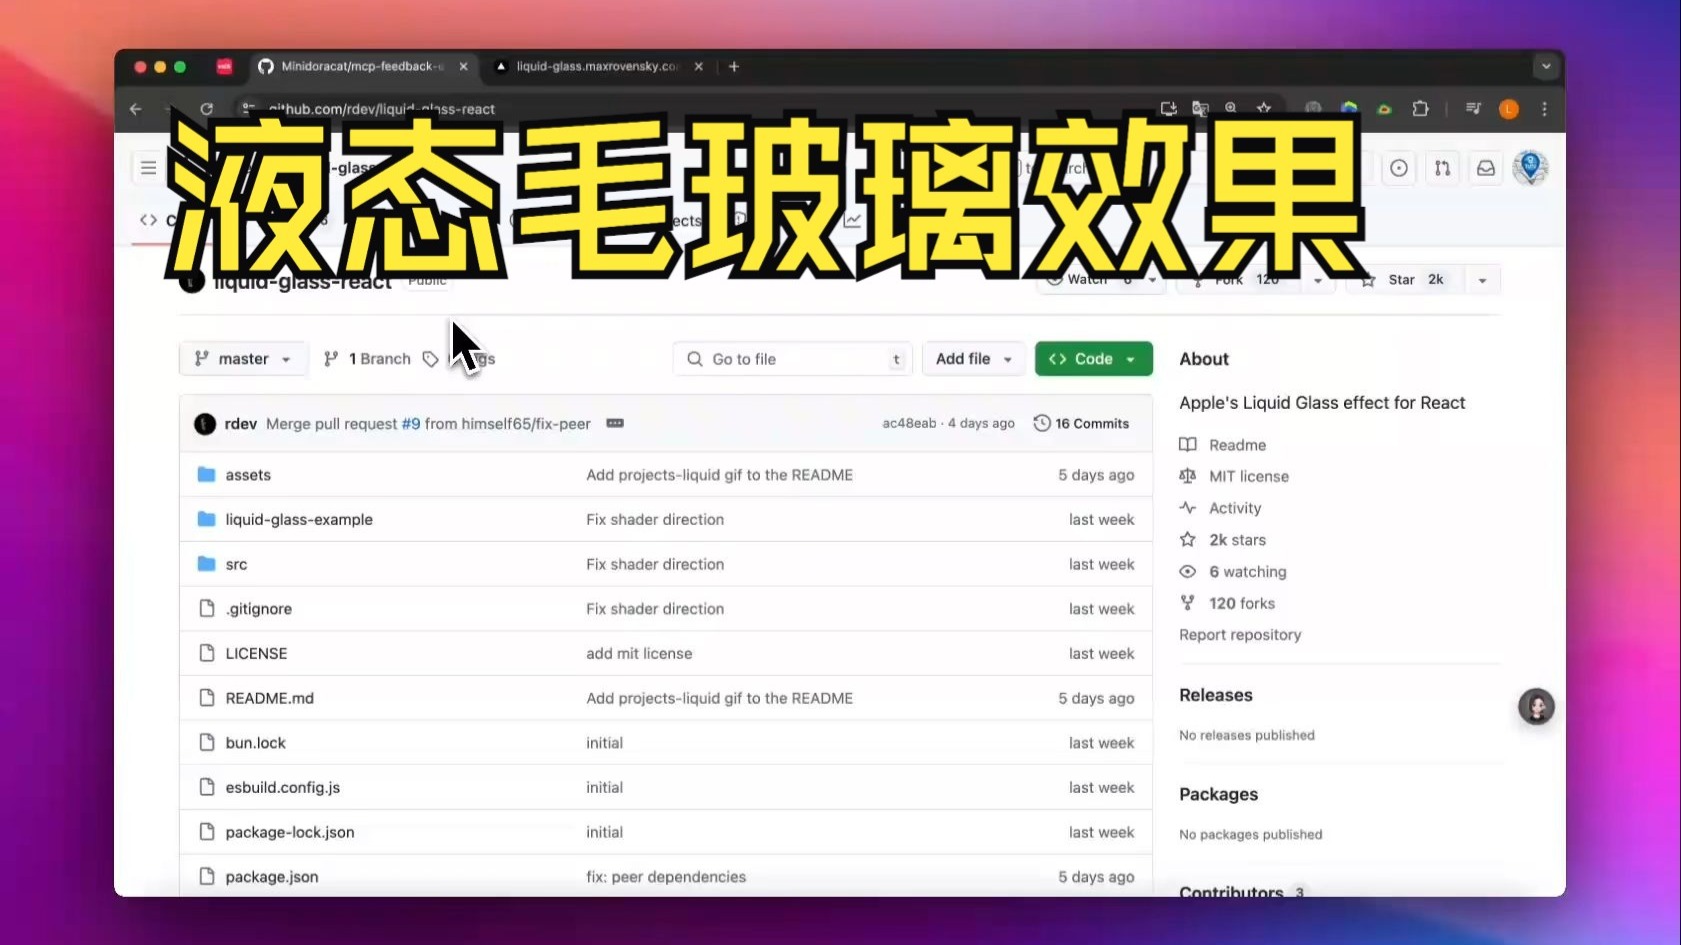This screenshot has height=945, width=1681.
Task: Open the README.md file
Action: click(270, 698)
